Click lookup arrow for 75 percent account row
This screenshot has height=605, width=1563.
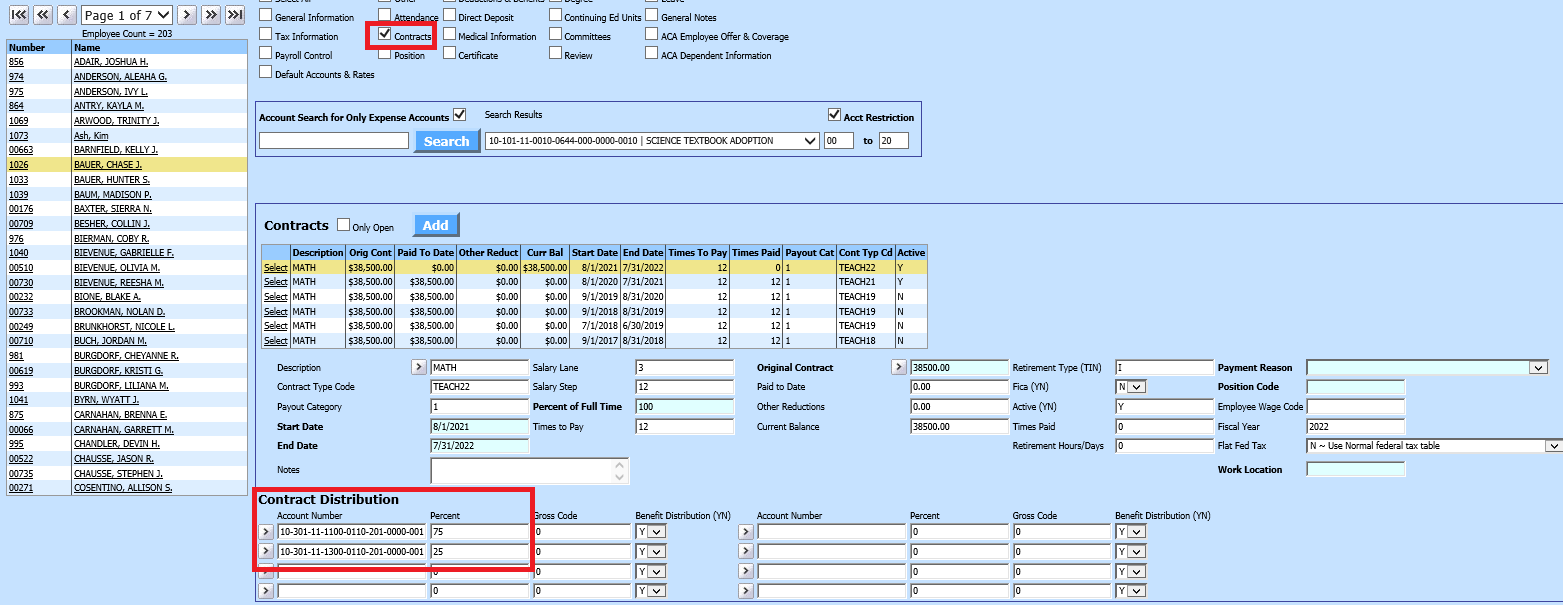tap(266, 532)
